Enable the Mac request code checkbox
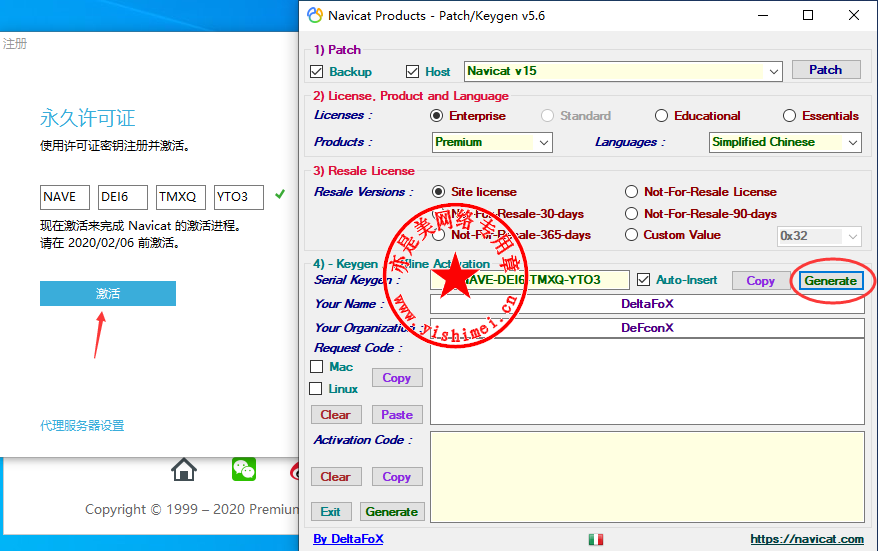 click(x=316, y=367)
